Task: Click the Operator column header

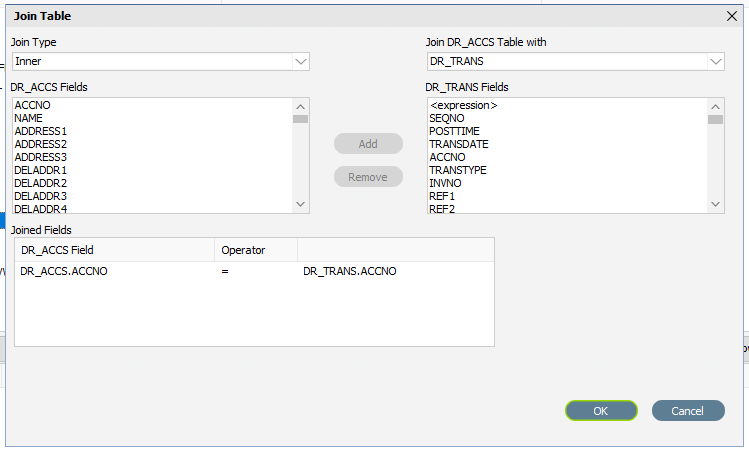Action: pos(256,250)
